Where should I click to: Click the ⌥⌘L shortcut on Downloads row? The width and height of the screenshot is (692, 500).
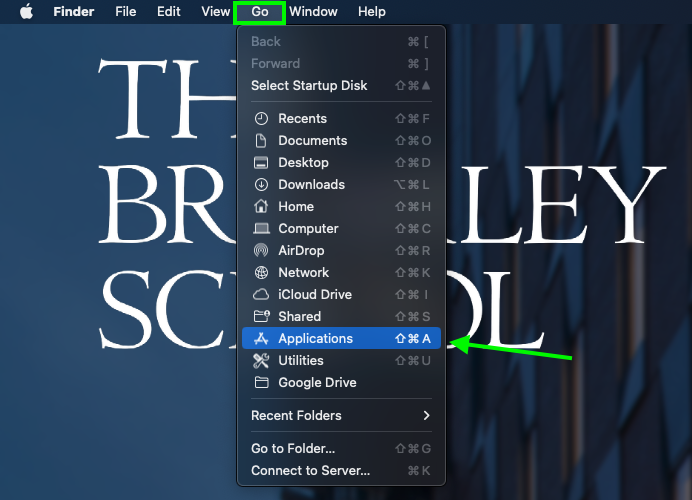click(412, 184)
